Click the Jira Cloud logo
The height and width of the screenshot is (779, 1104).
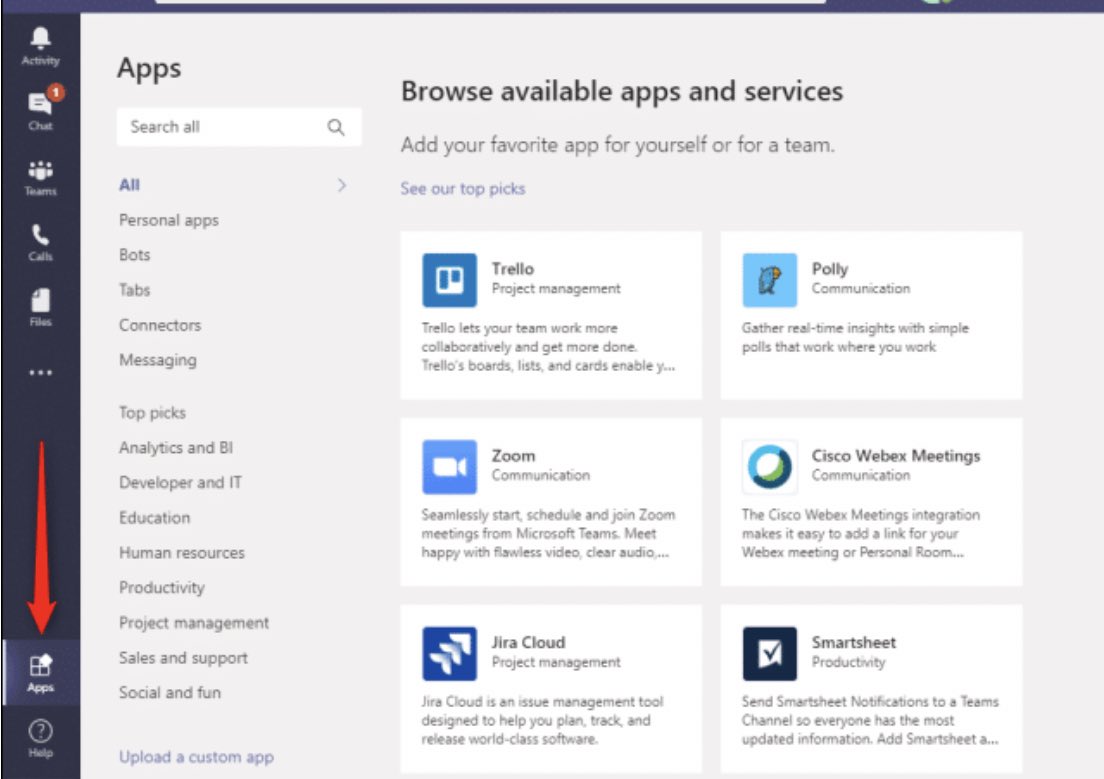point(449,654)
